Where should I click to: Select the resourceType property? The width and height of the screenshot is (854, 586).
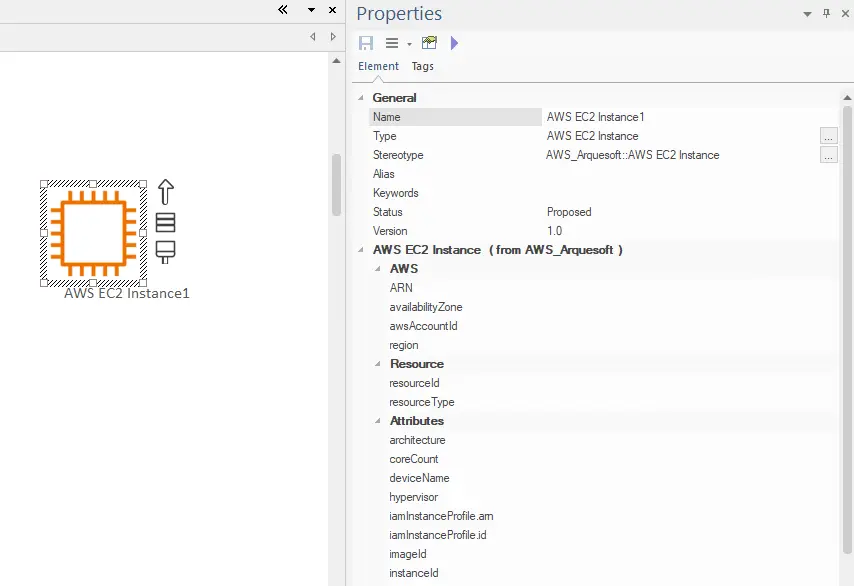(422, 402)
